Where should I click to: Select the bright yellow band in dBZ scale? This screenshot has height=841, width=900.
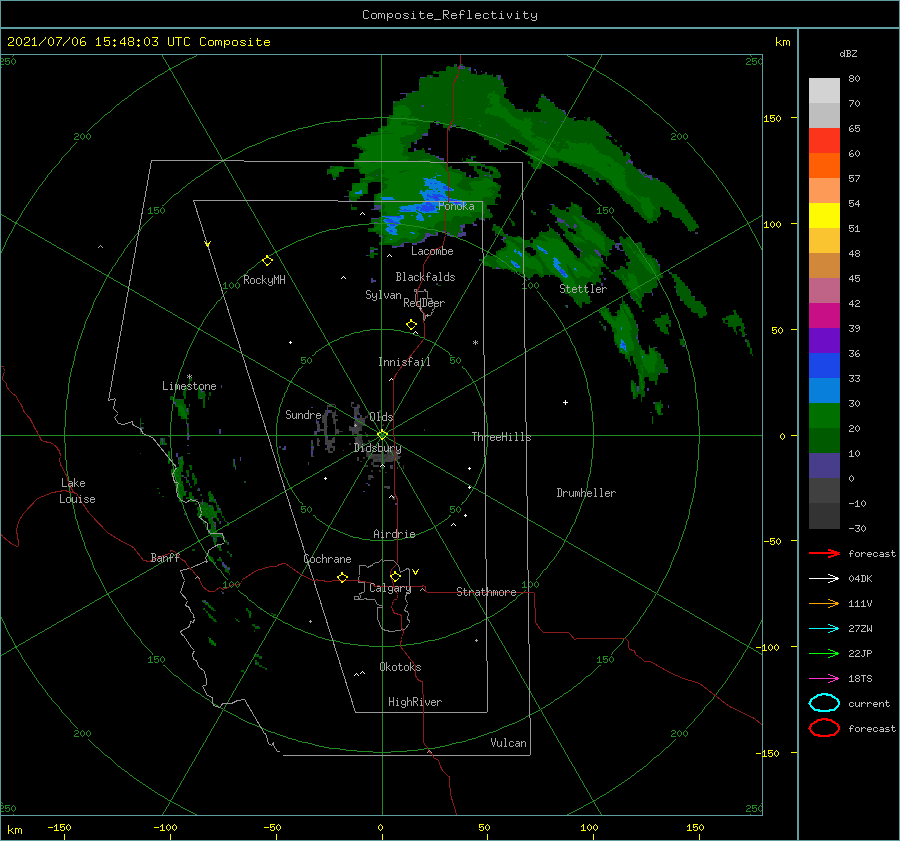[824, 216]
